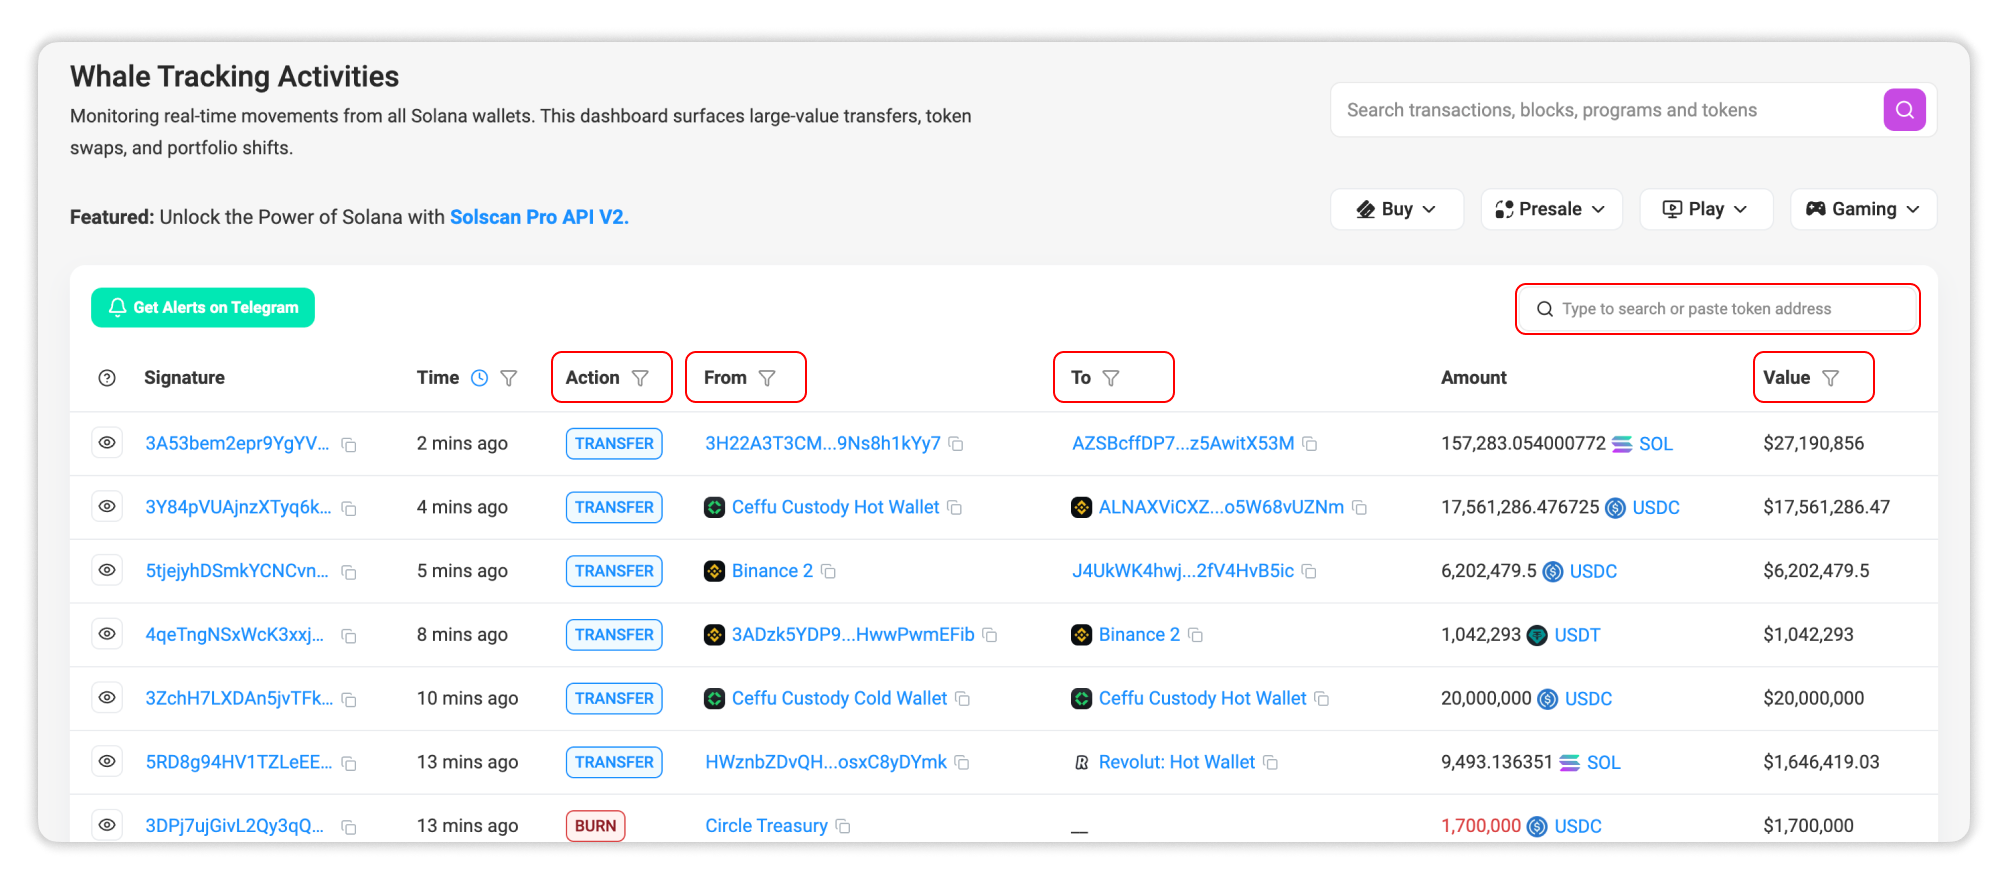Click the From column filter icon

(x=767, y=378)
